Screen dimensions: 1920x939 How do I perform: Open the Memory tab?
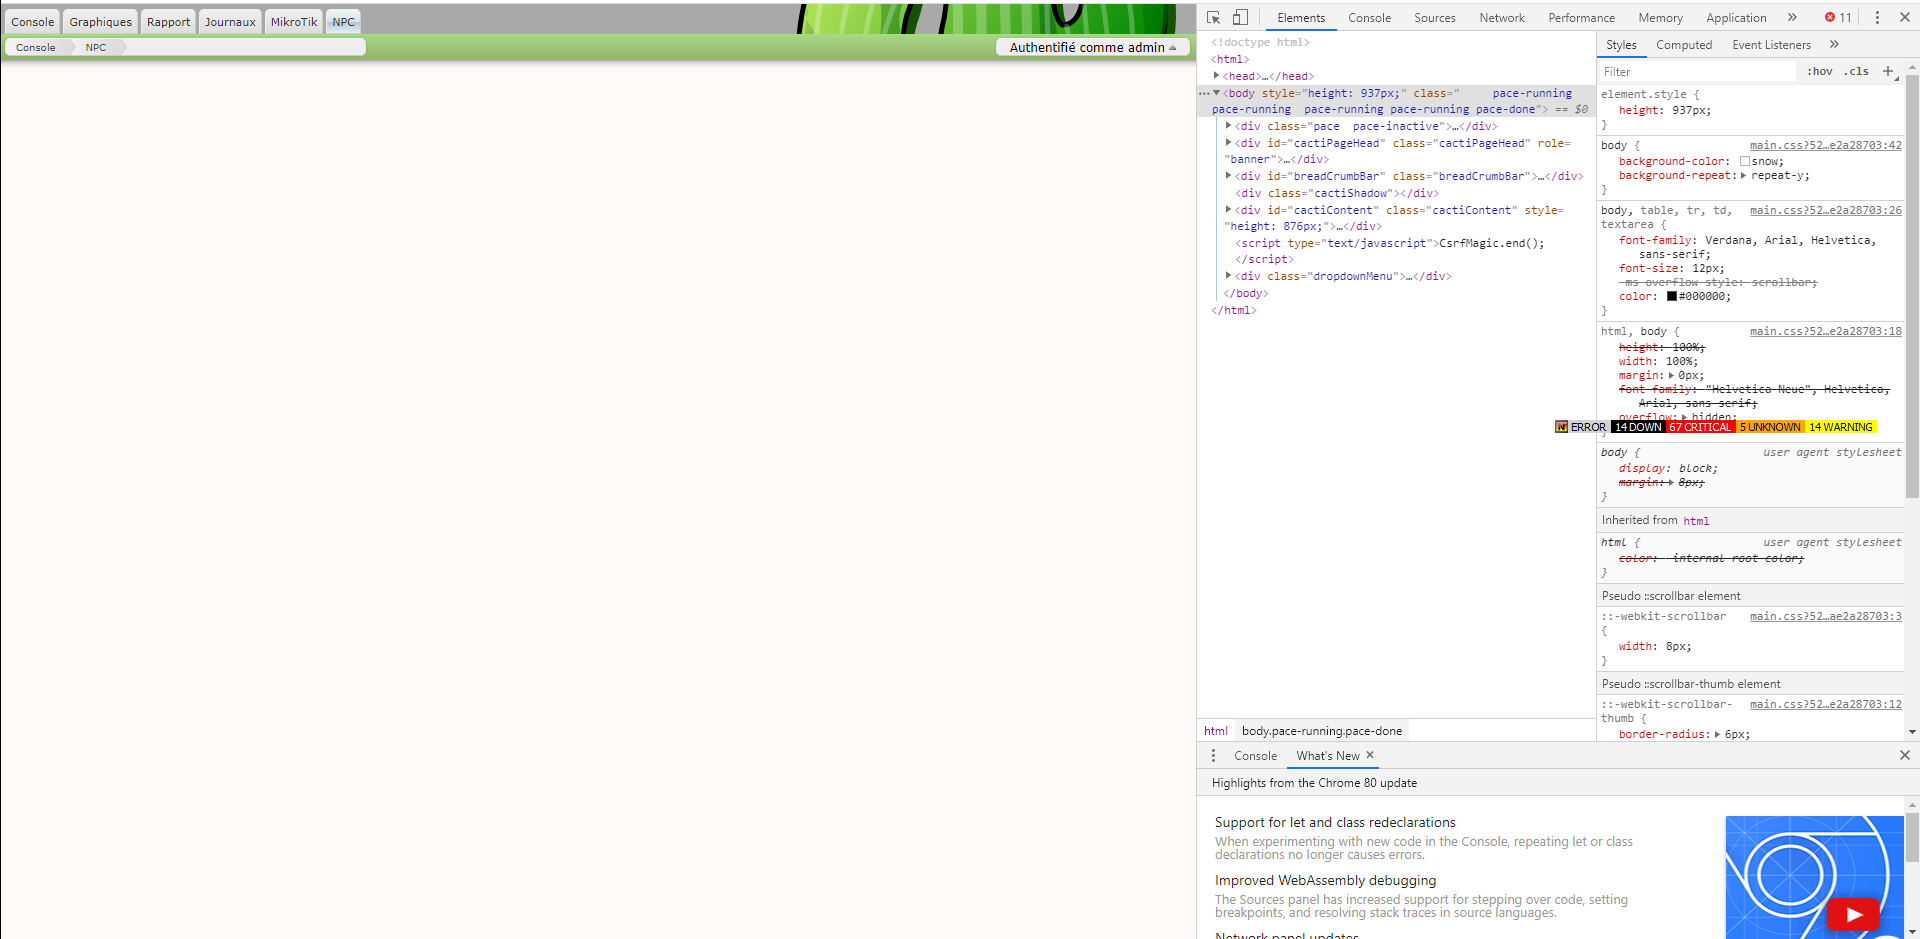point(1660,18)
